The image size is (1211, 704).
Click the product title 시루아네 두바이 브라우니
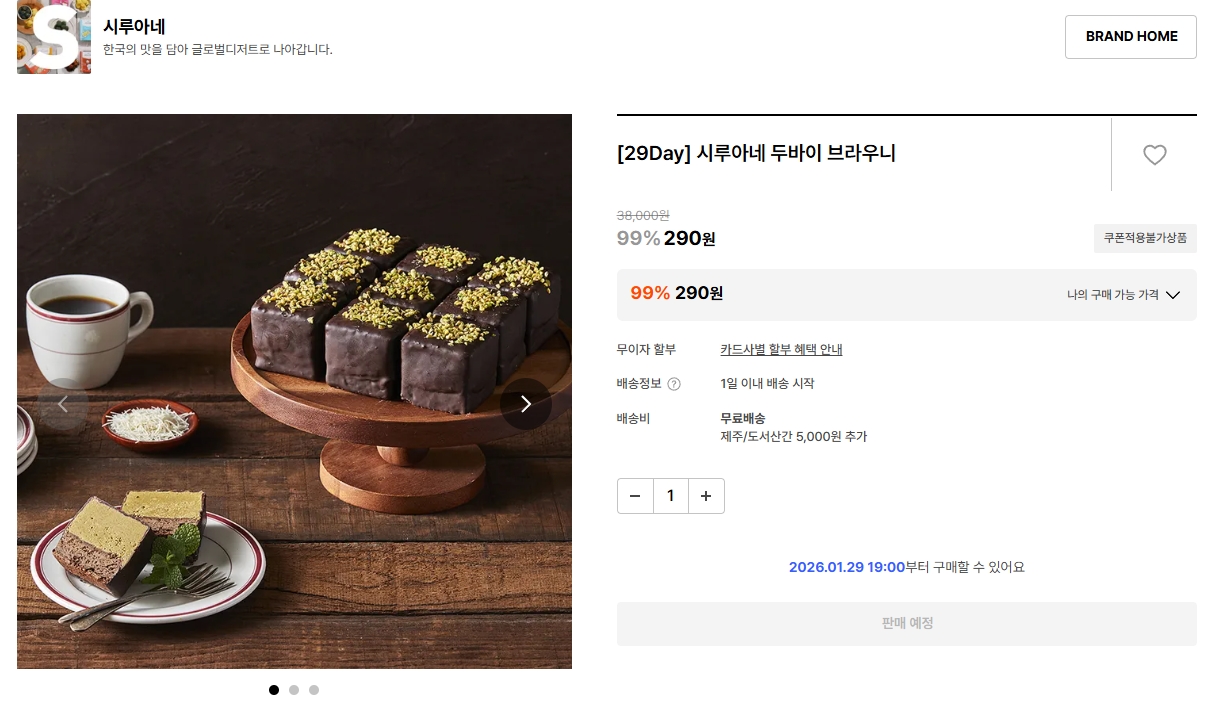tap(756, 154)
